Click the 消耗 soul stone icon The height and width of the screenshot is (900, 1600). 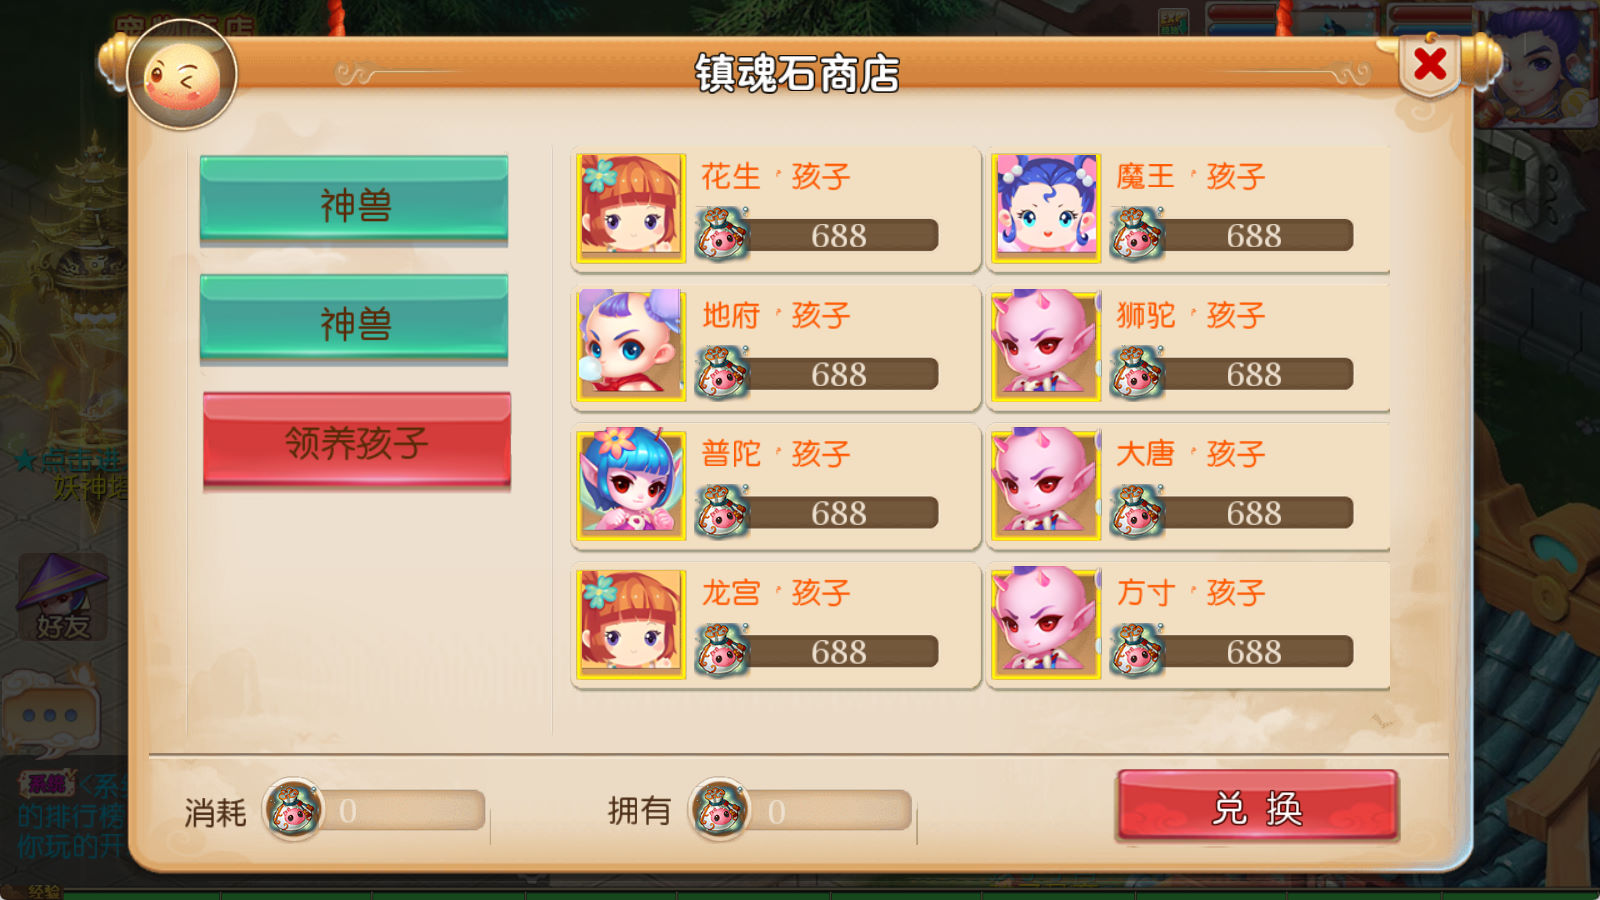point(293,809)
